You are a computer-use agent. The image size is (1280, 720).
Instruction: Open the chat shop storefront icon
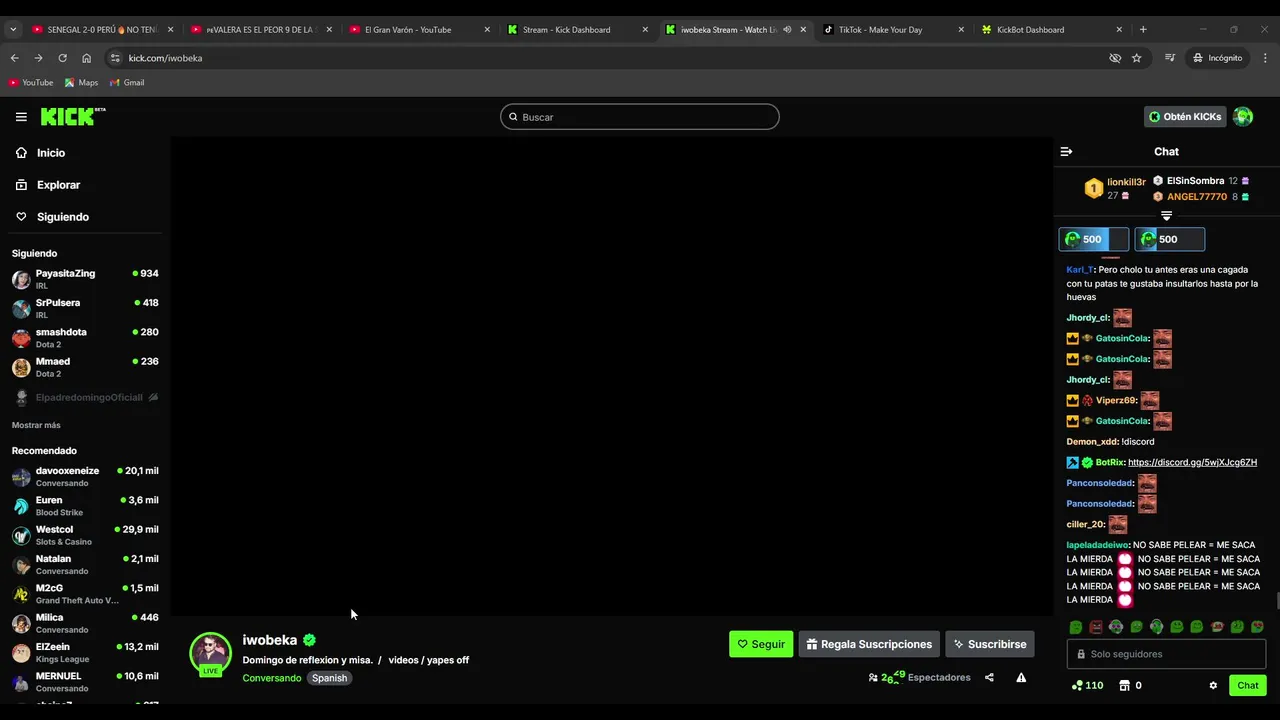click(x=1124, y=685)
